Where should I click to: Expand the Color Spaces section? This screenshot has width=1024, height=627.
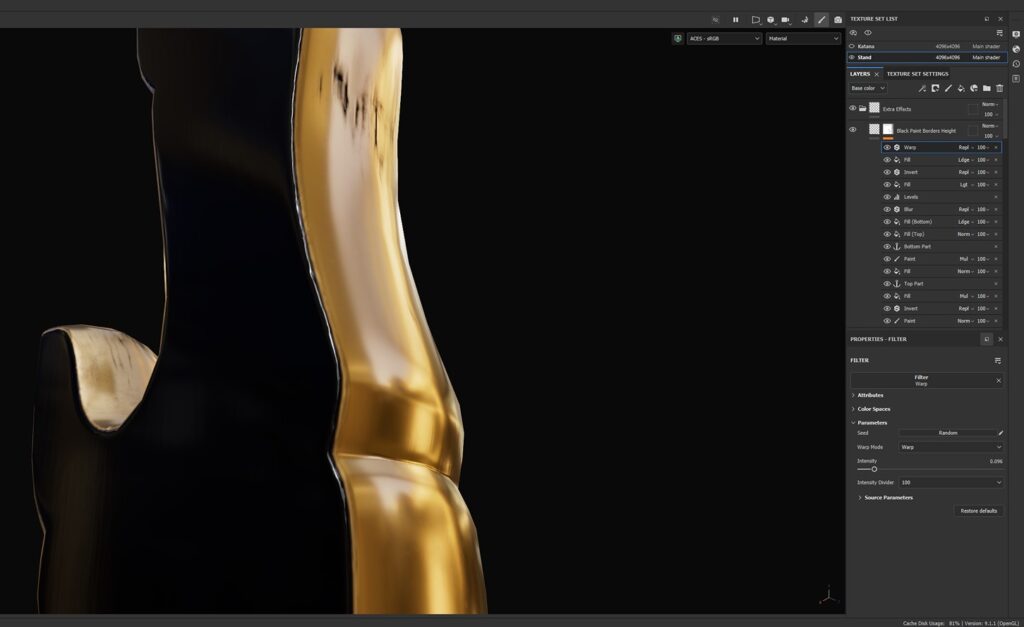(x=873, y=409)
